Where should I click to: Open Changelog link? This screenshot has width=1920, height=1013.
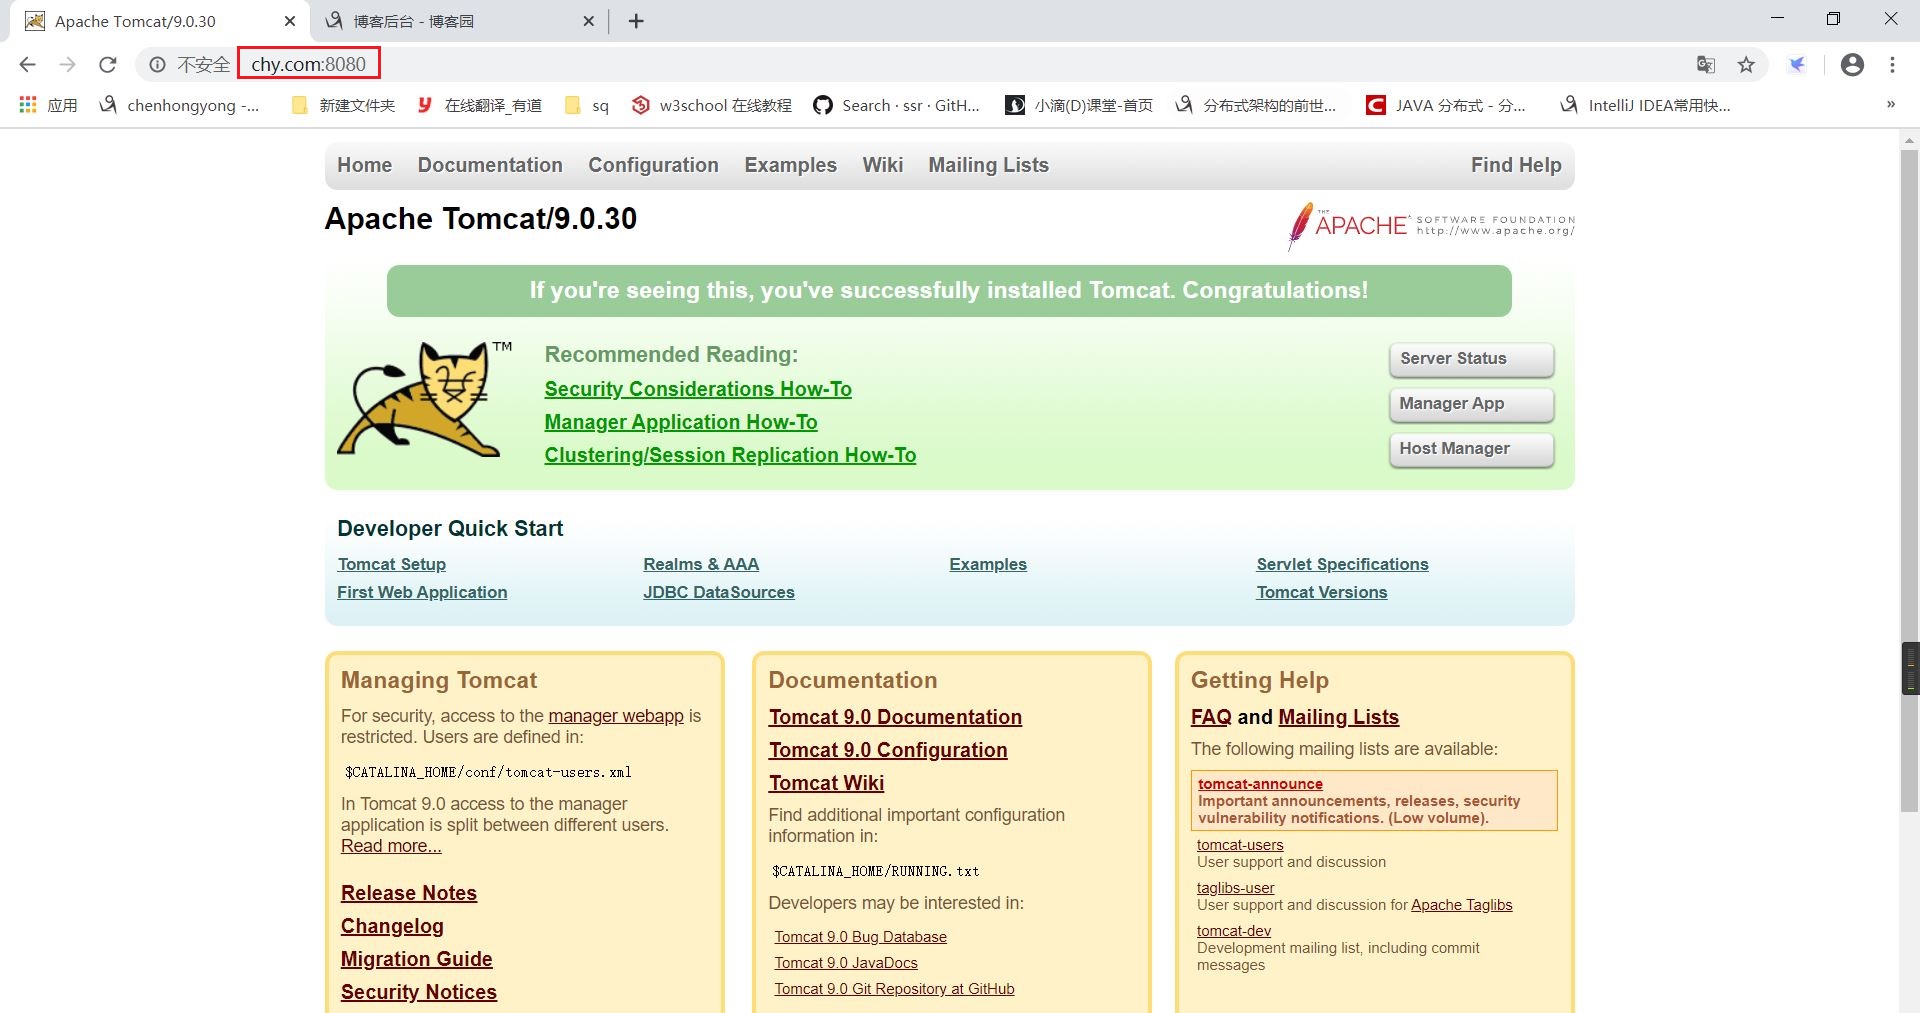[392, 926]
